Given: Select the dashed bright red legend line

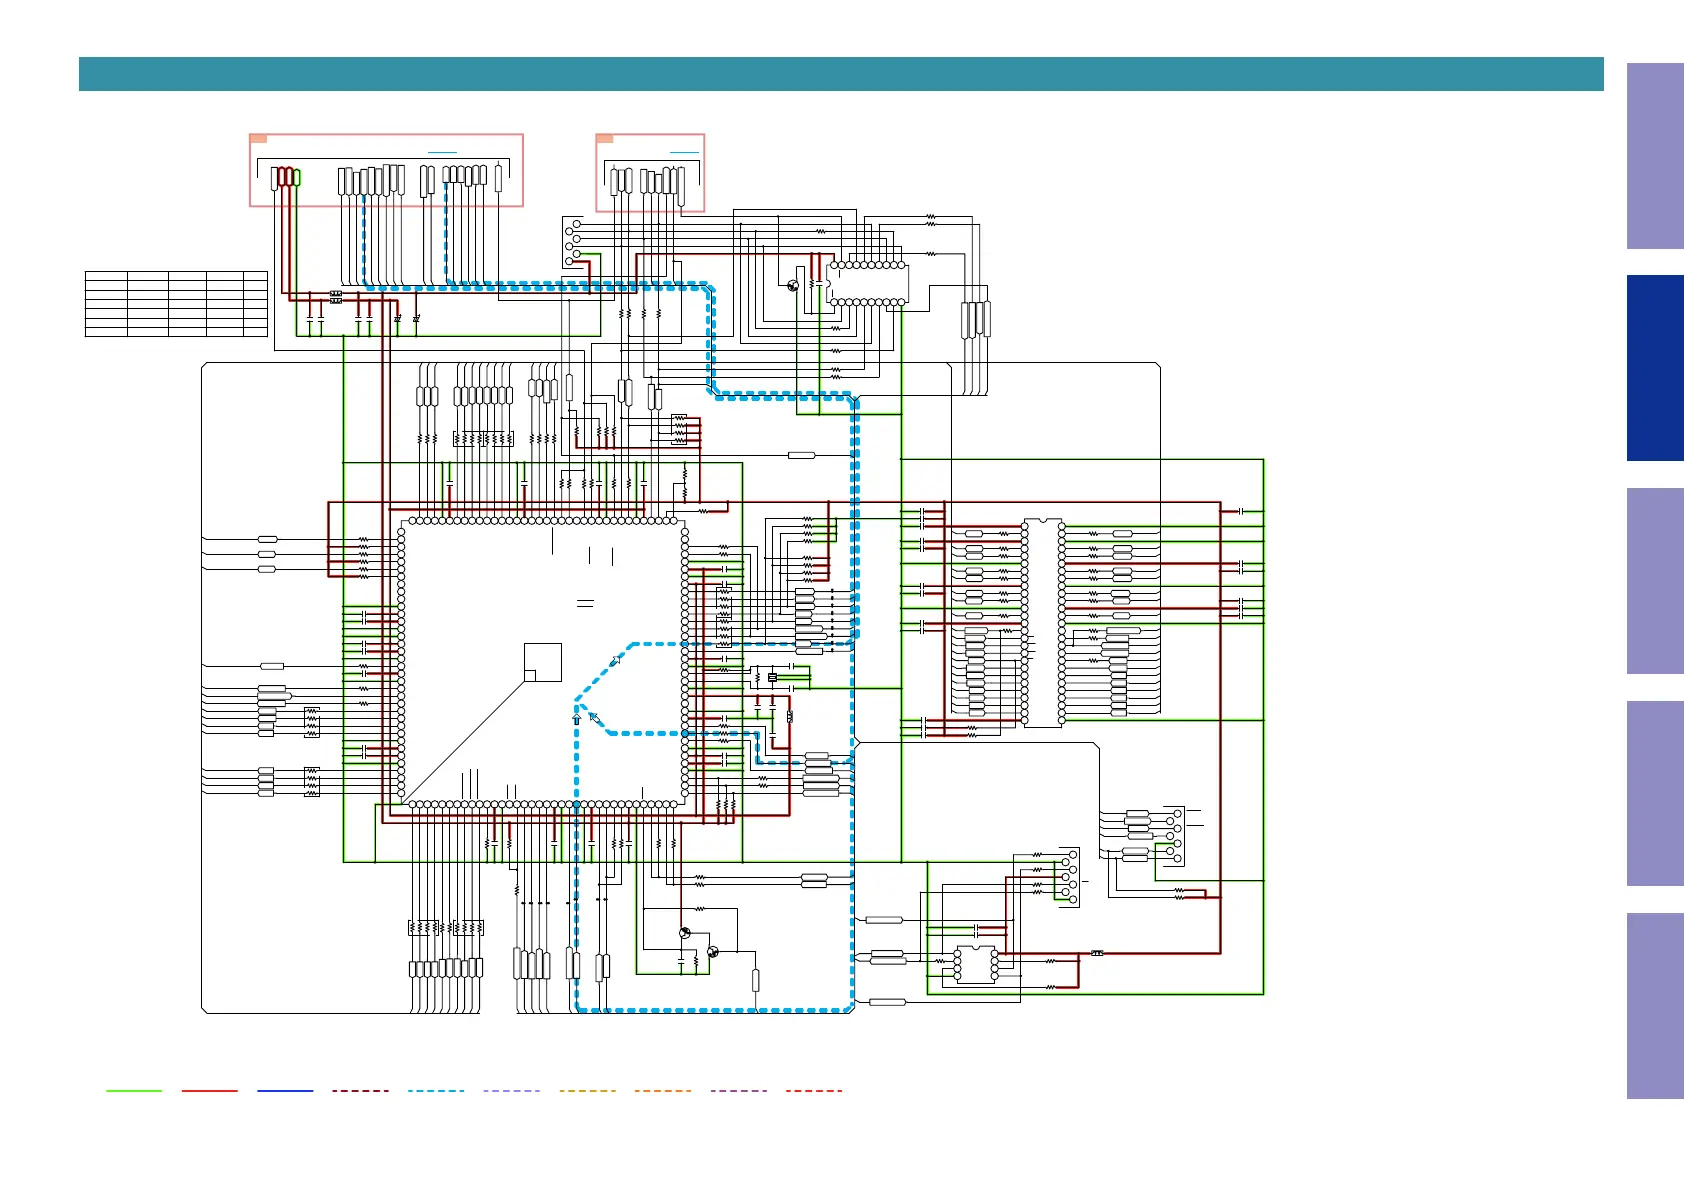Looking at the screenshot, I should click(x=814, y=1091).
